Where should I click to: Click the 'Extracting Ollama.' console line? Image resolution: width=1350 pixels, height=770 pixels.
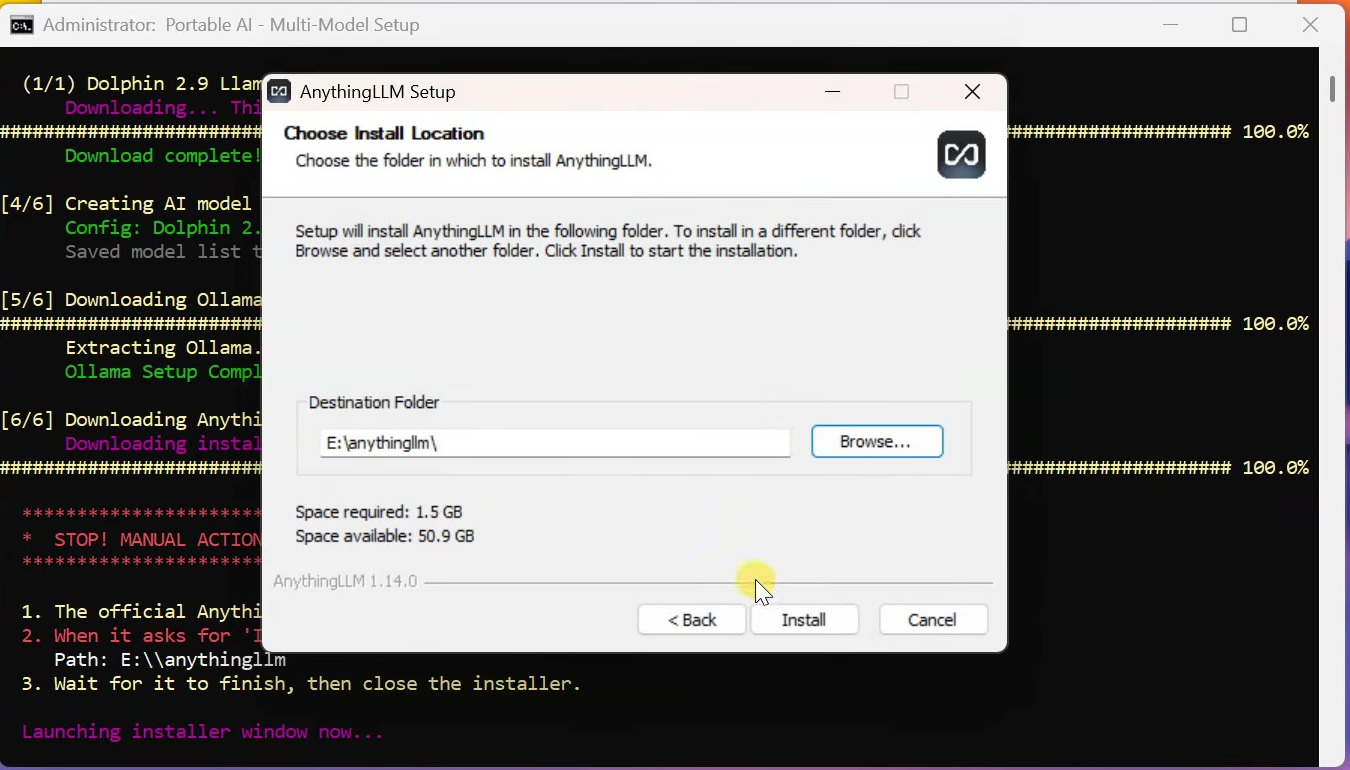tap(163, 348)
